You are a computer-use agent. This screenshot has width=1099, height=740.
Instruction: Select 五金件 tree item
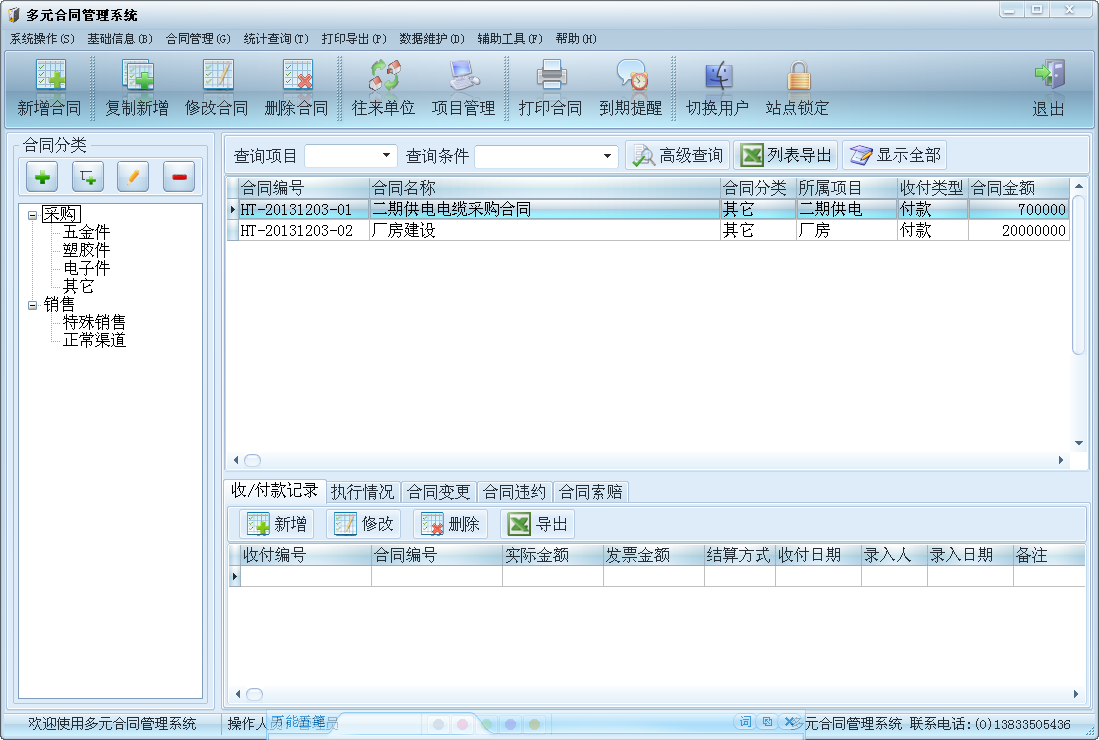[x=86, y=232]
